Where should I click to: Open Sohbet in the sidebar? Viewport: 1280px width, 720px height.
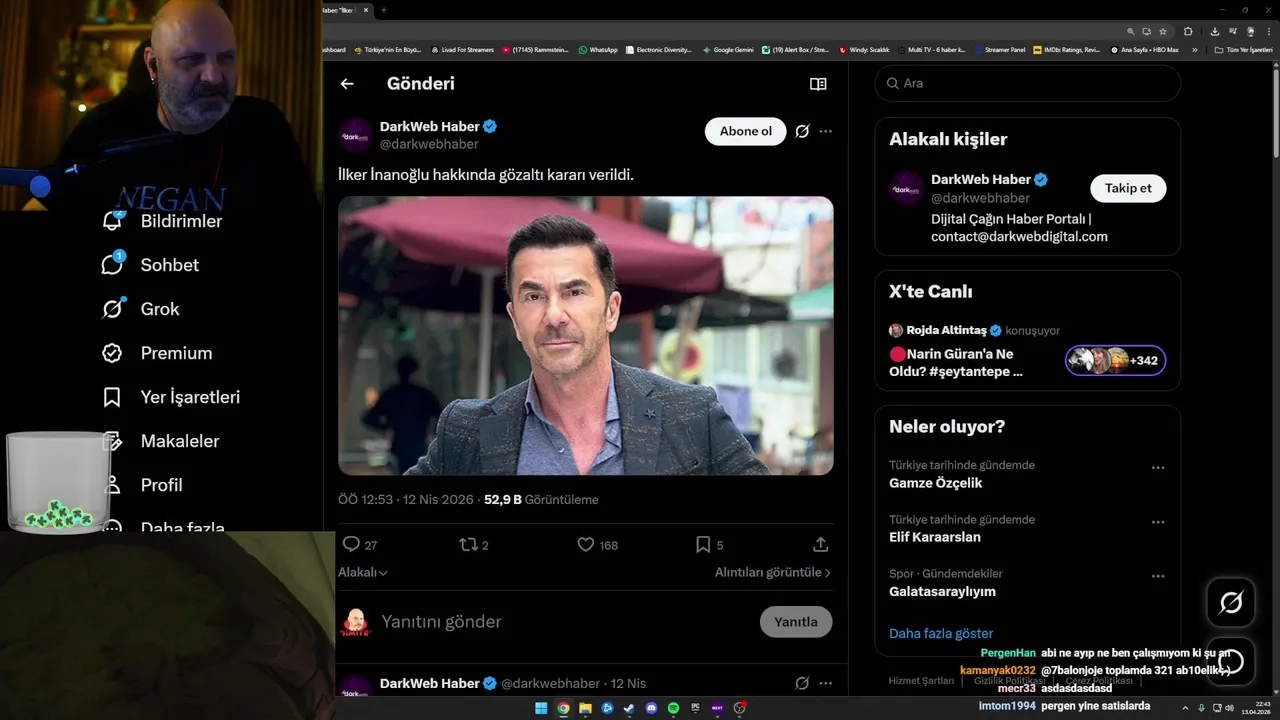coord(150,265)
